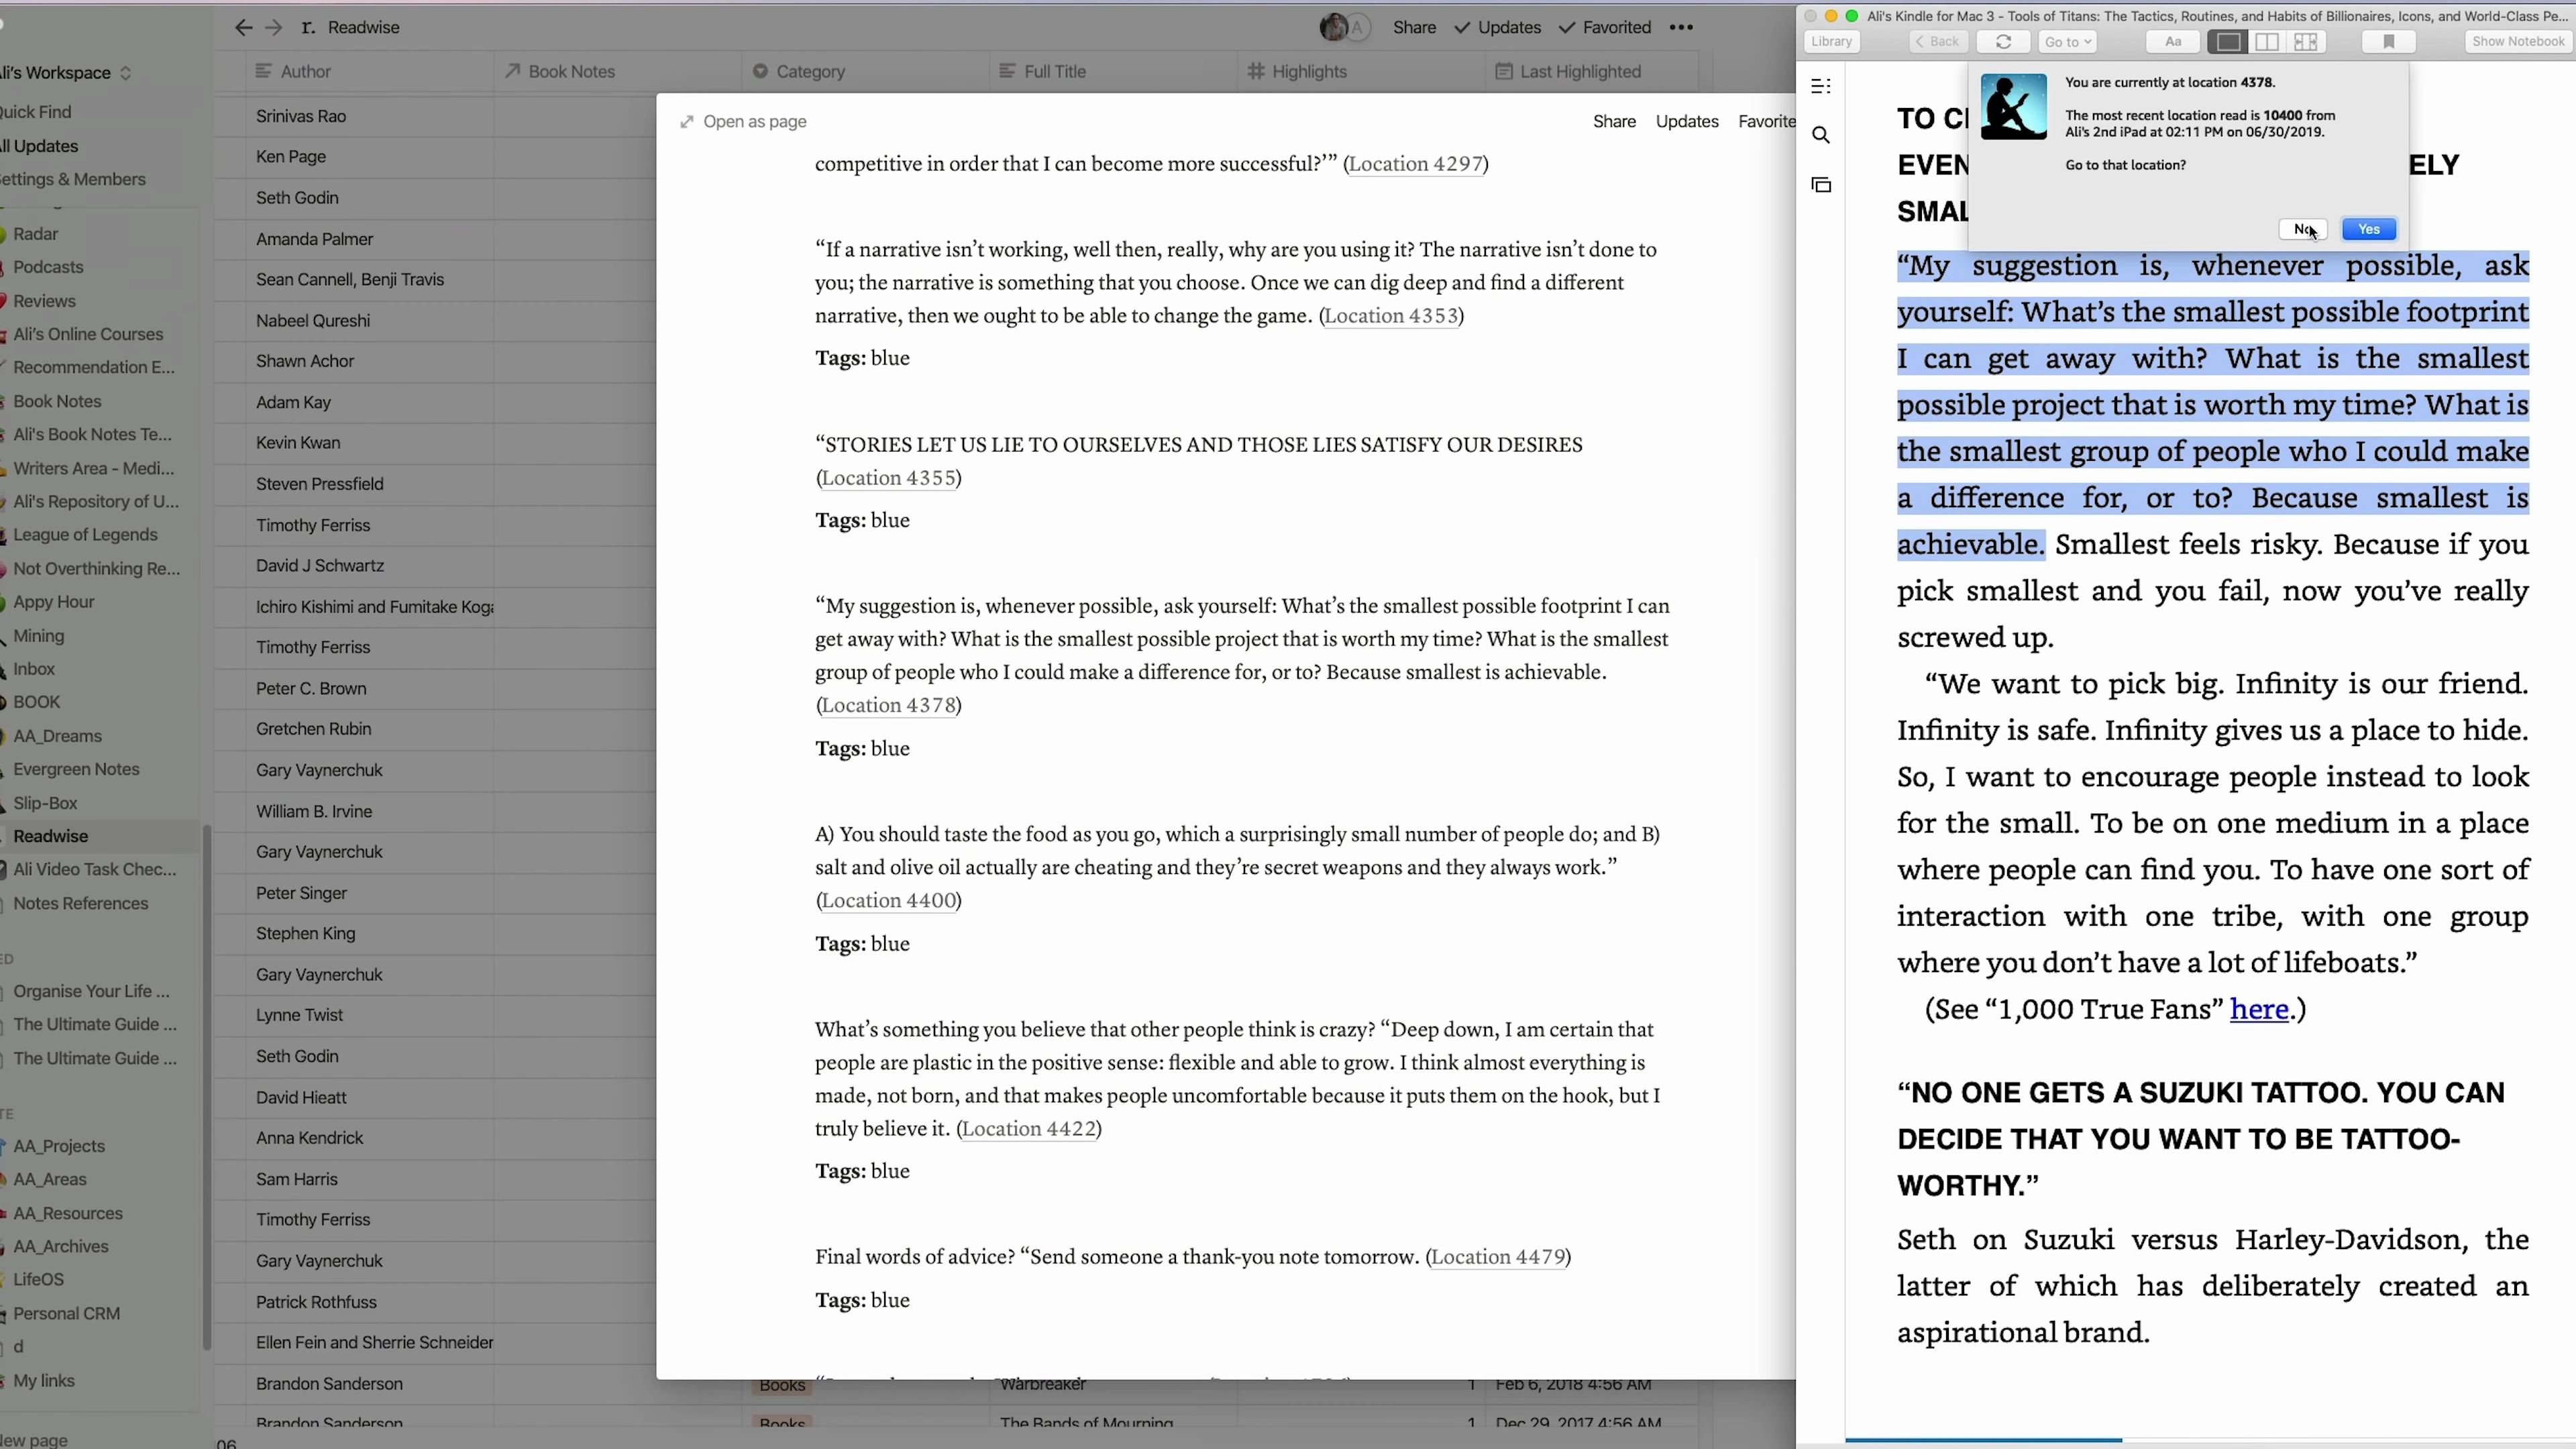
Task: Click Updates in the Notion popup header
Action: [x=1686, y=121]
